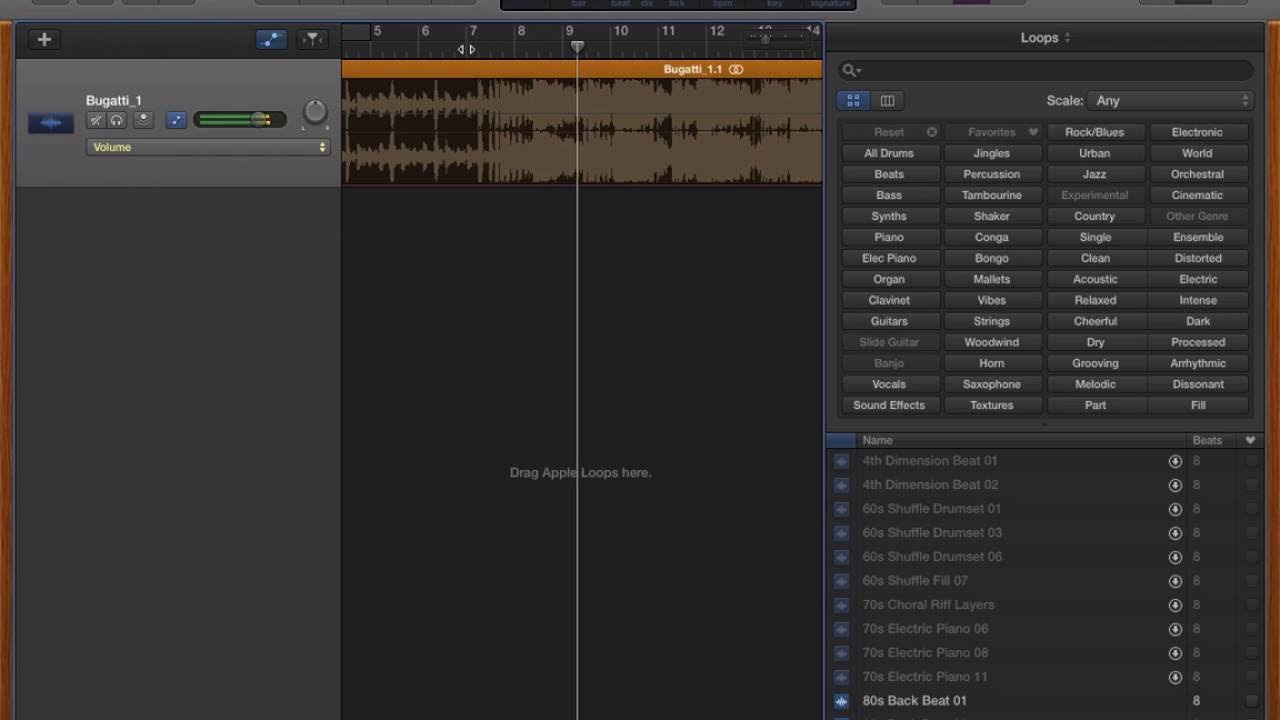Mute the Bugatti_1 track
The image size is (1280, 720).
click(96, 120)
